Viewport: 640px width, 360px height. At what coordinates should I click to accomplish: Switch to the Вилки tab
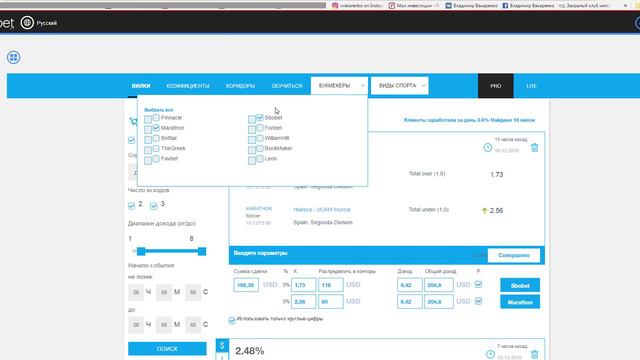141,86
